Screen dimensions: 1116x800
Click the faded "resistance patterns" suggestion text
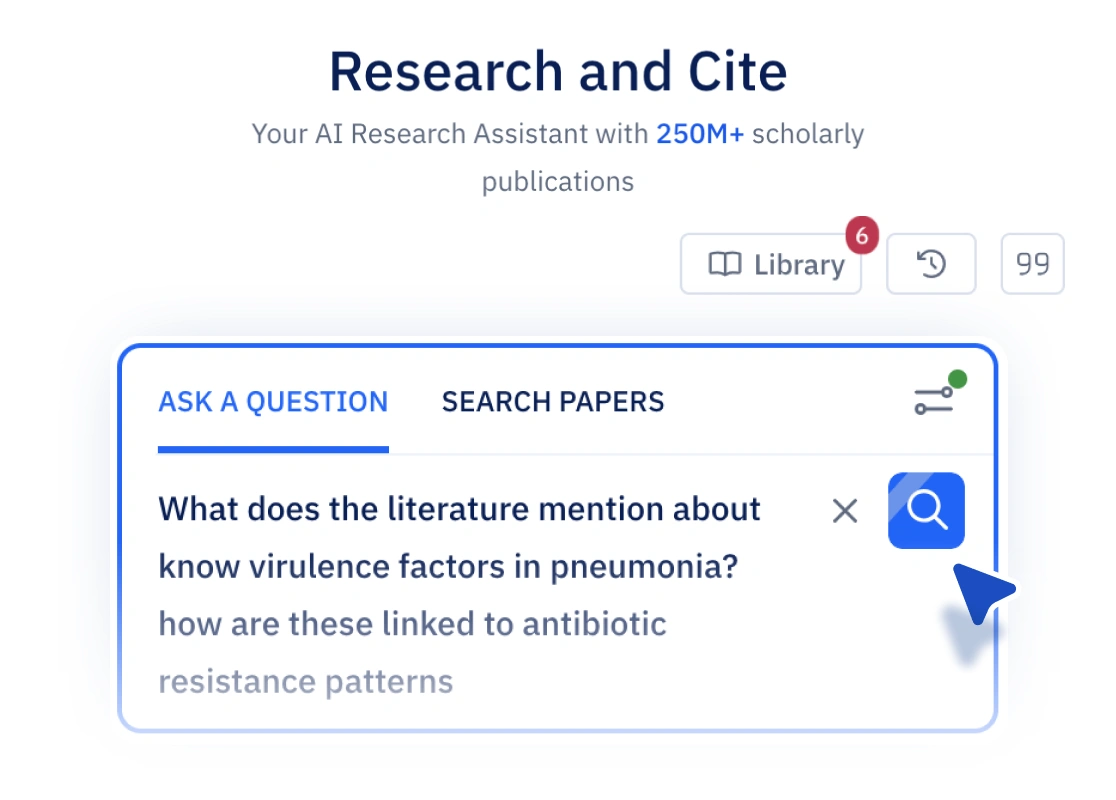click(306, 682)
